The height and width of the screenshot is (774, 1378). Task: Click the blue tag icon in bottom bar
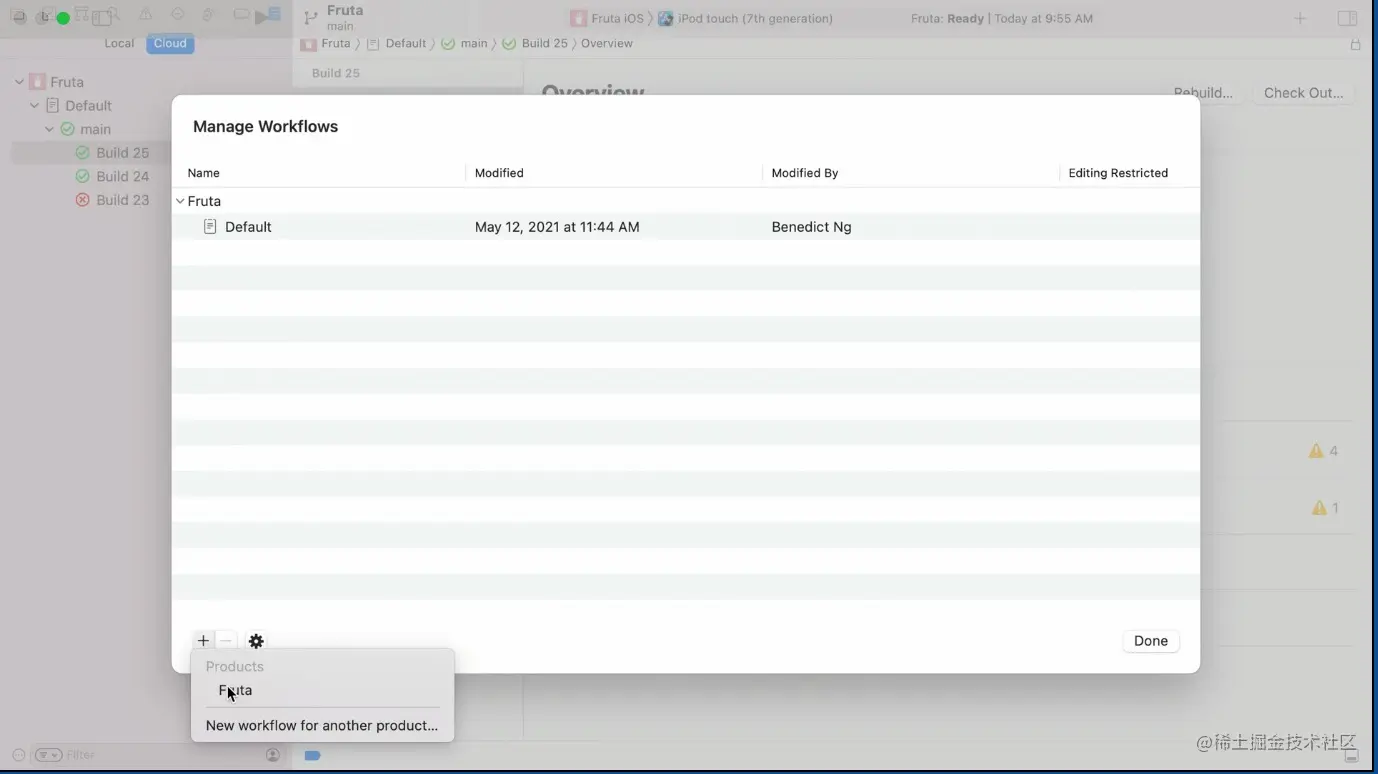click(312, 755)
